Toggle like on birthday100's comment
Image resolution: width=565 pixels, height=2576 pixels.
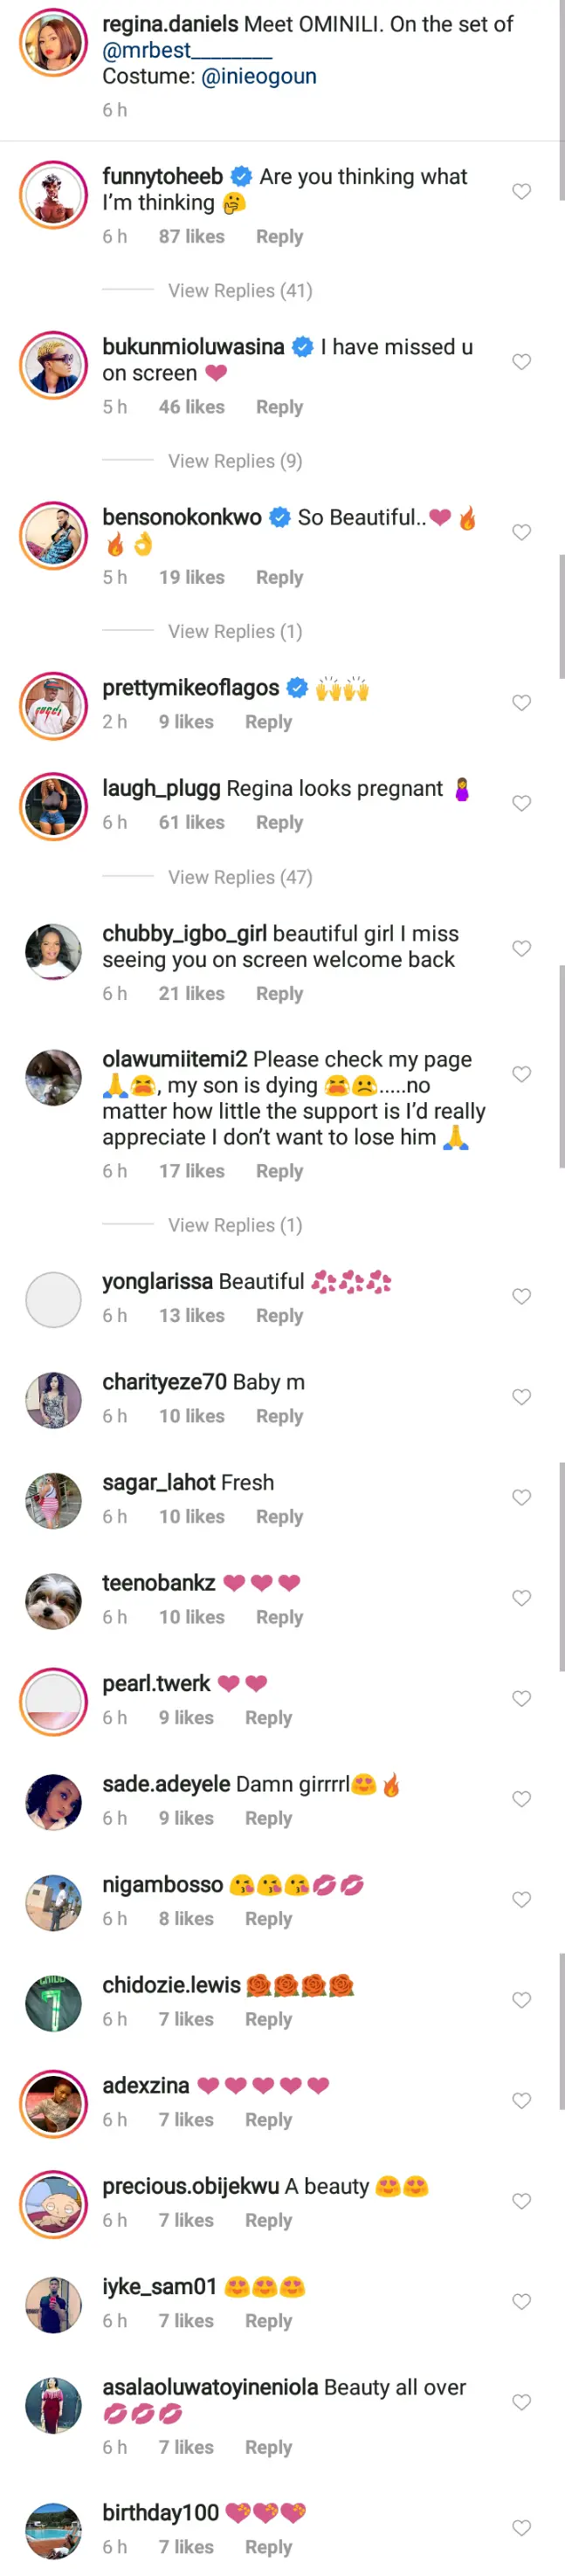pos(521,2527)
